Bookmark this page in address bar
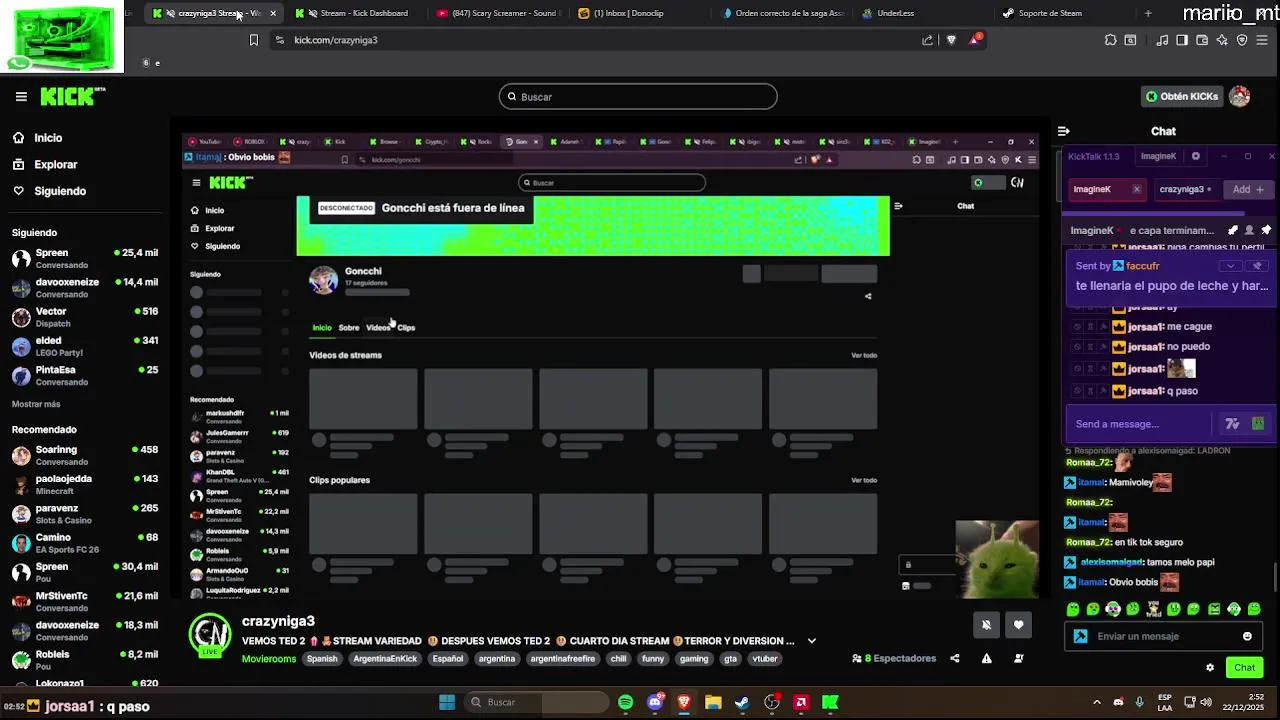 pos(254,40)
